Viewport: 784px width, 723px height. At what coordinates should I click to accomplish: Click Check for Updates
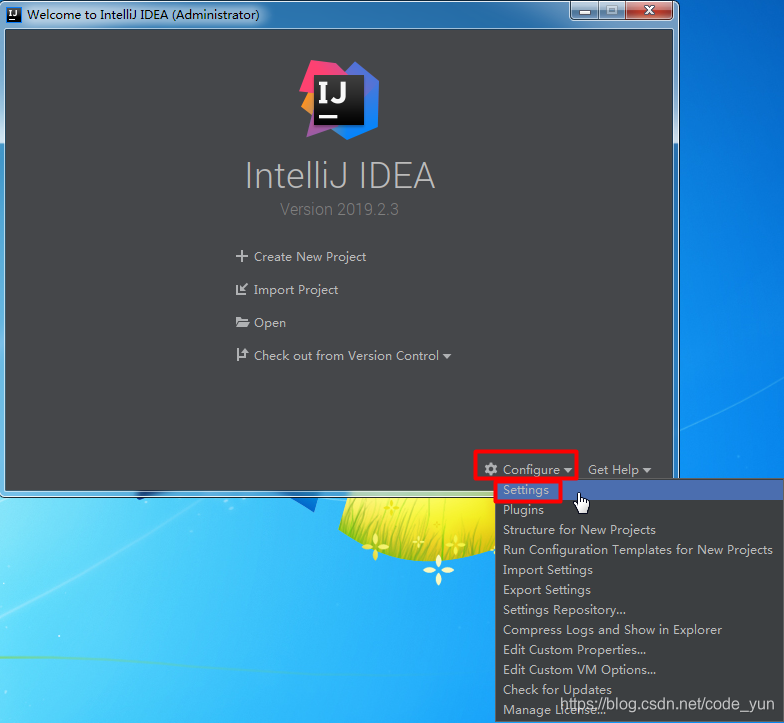pyautogui.click(x=639, y=690)
